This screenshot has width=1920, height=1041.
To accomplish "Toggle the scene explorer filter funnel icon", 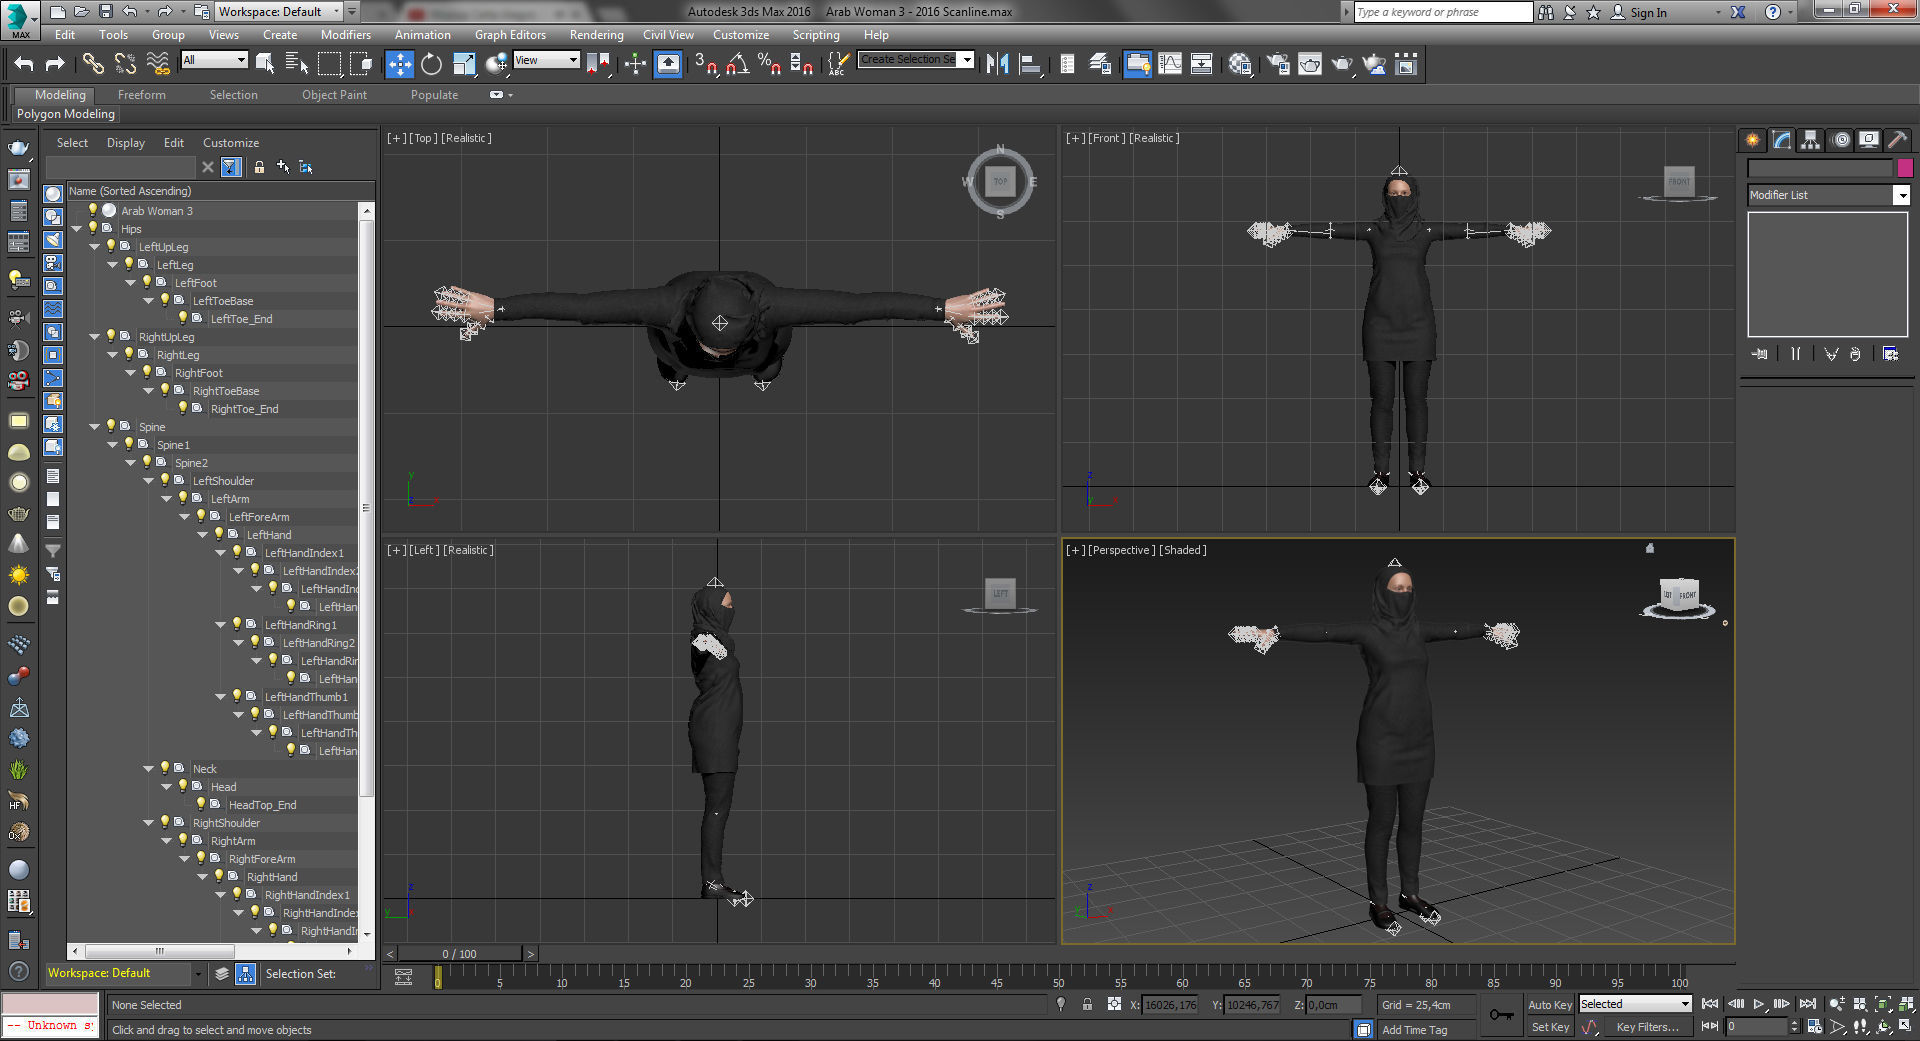I will click(231, 167).
